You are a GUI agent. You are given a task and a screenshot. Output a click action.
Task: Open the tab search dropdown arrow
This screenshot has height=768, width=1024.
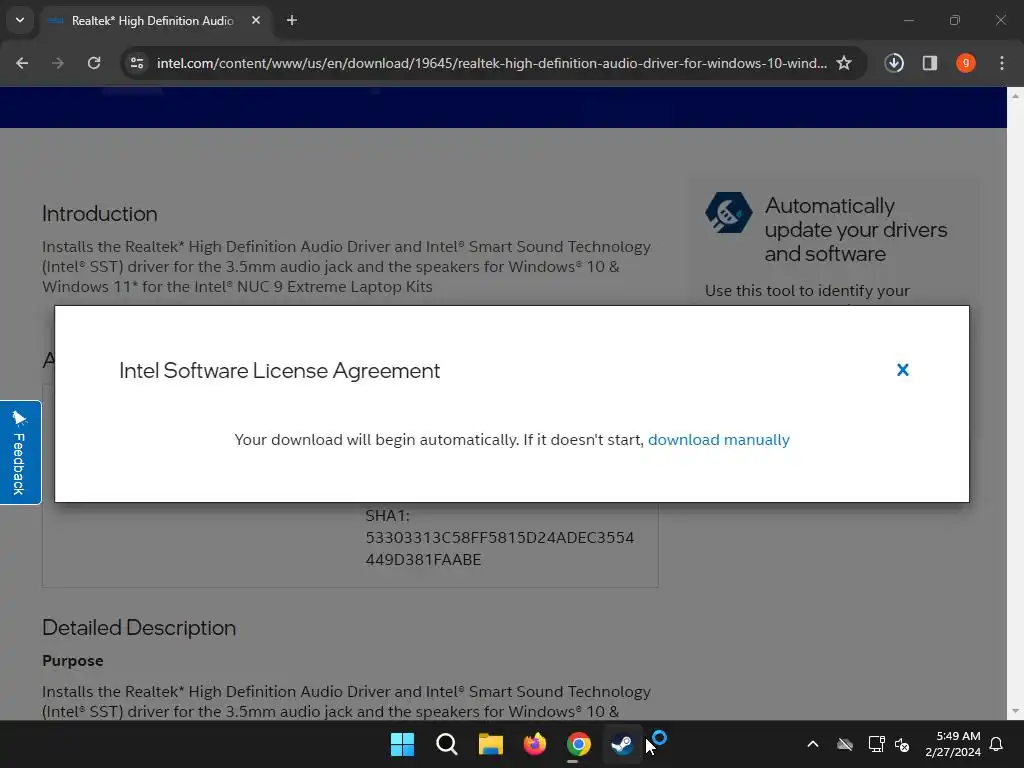pyautogui.click(x=20, y=20)
